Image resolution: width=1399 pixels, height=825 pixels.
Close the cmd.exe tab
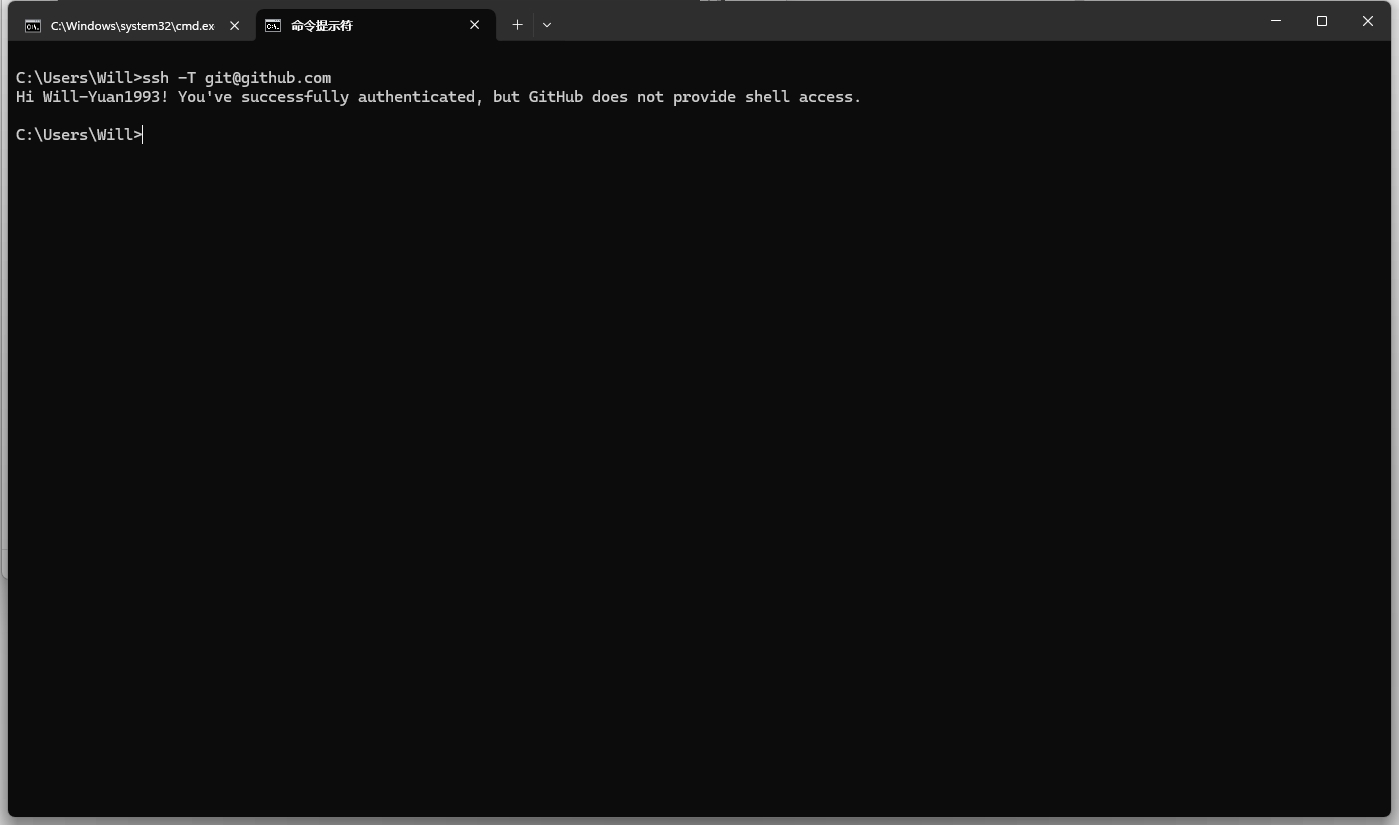tap(235, 26)
